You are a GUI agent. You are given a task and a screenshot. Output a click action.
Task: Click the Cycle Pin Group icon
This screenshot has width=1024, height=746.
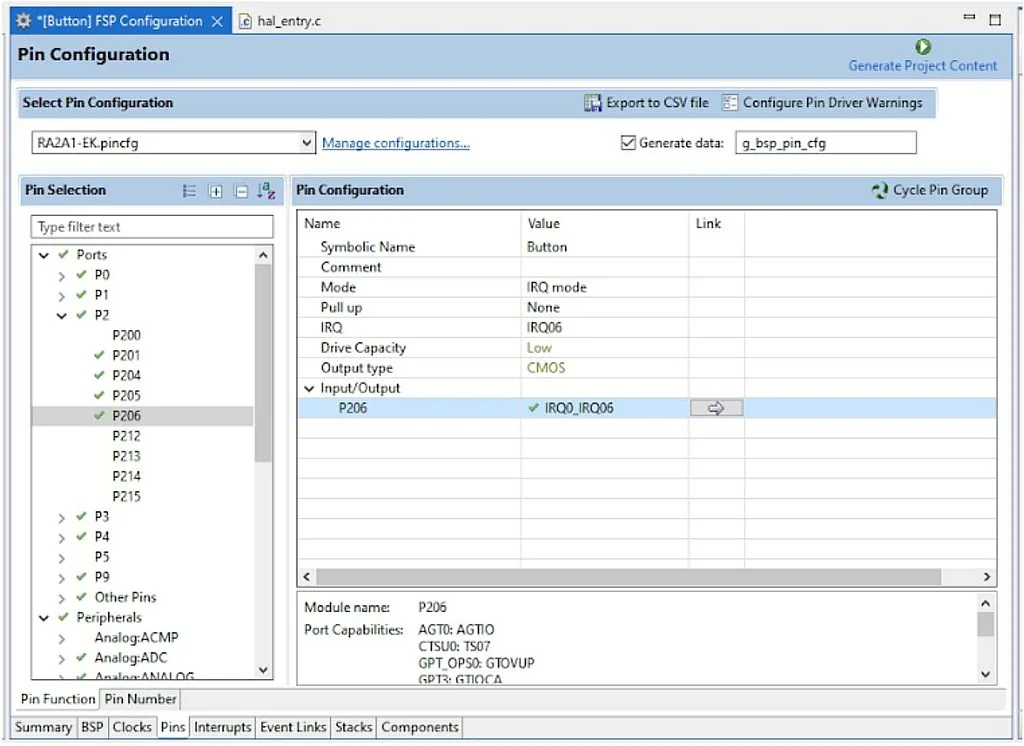(x=879, y=190)
